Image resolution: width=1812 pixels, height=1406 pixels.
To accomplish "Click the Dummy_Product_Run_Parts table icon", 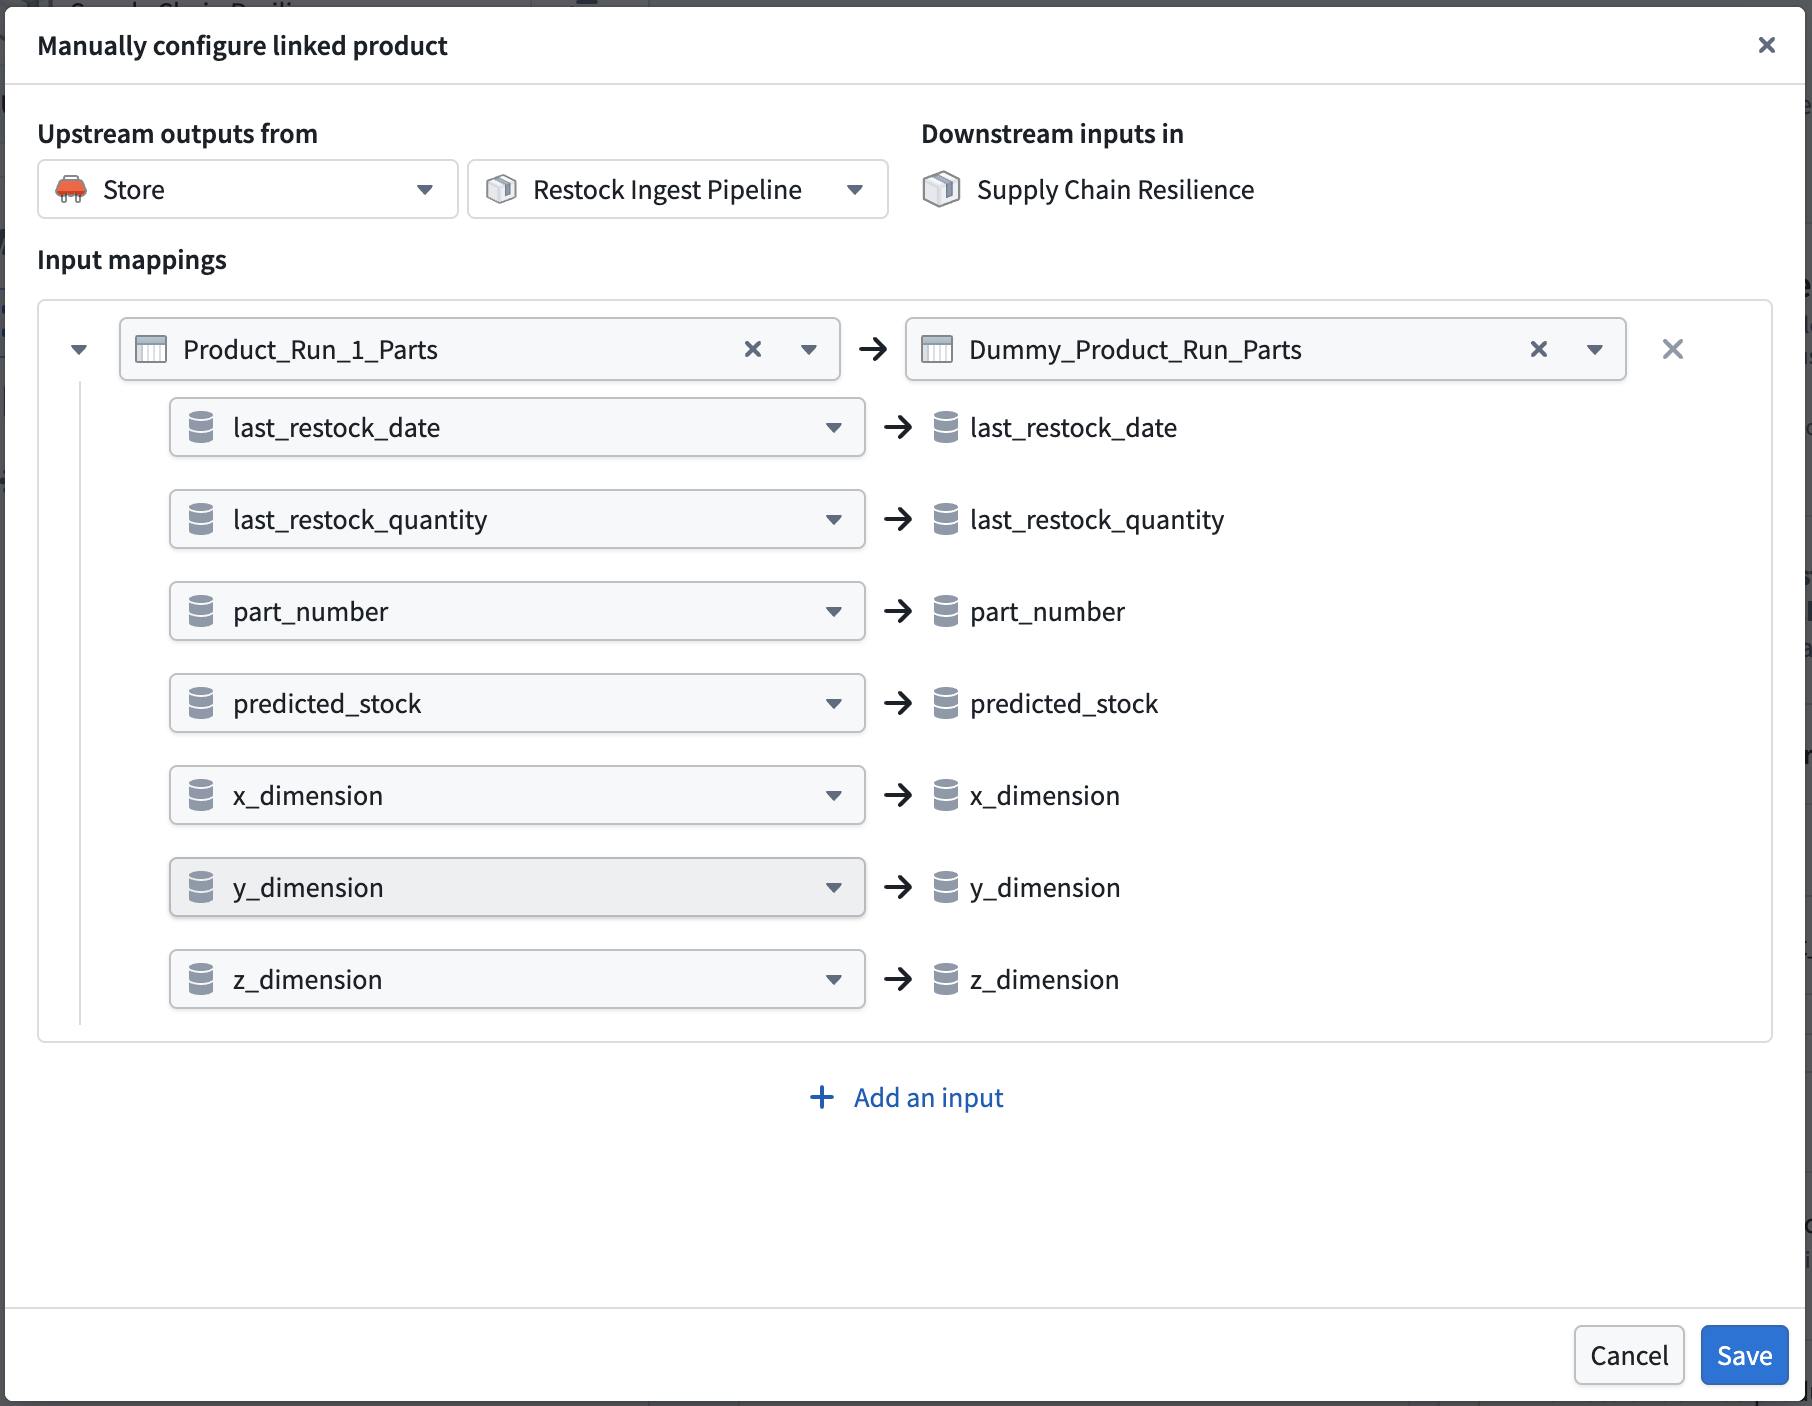I will point(937,349).
